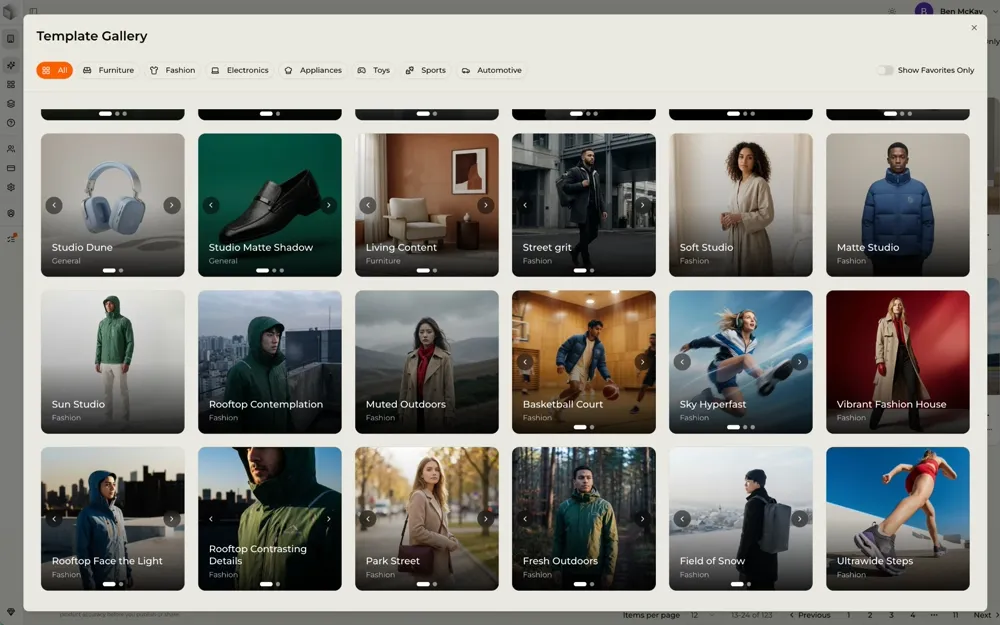Click the Living Content title text
The width and height of the screenshot is (1000, 625).
(x=401, y=247)
